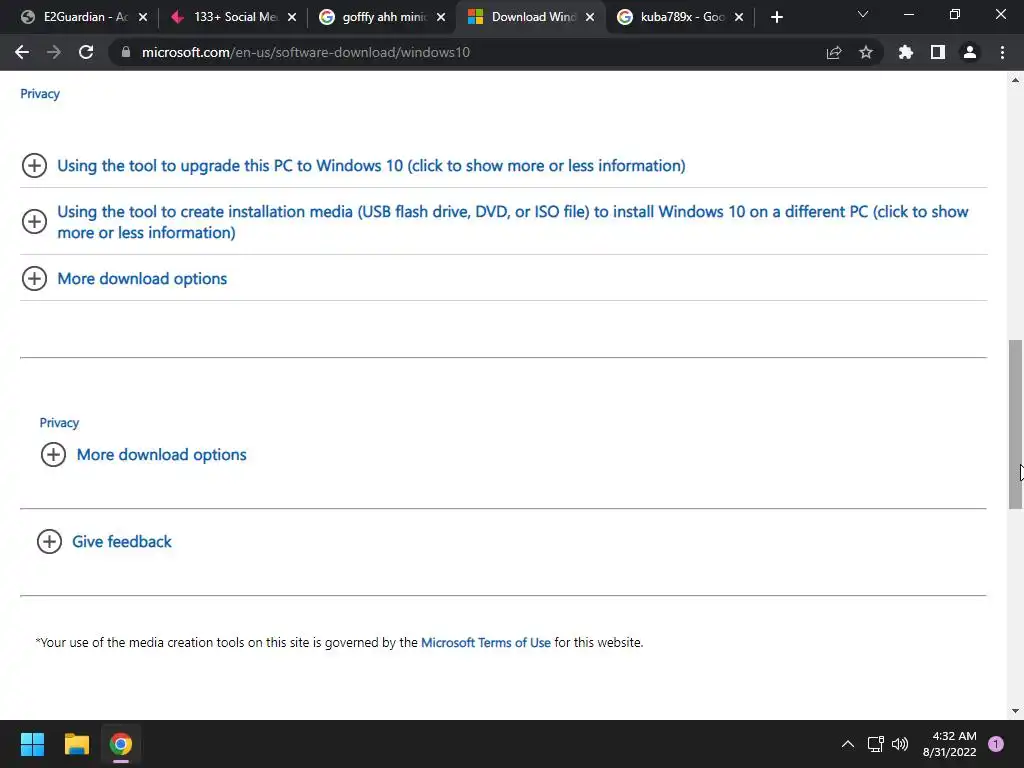
Task: Close the E2Guardian tab
Action: coord(143,17)
